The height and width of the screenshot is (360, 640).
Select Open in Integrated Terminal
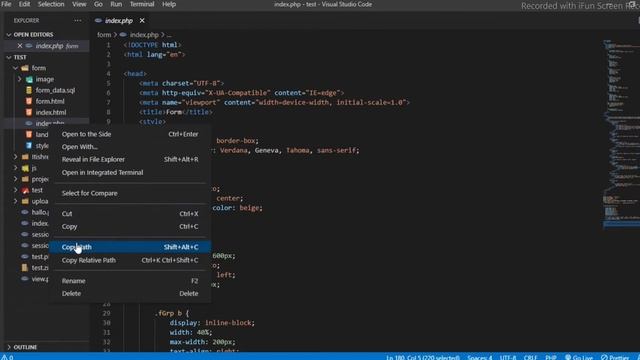point(130,172)
